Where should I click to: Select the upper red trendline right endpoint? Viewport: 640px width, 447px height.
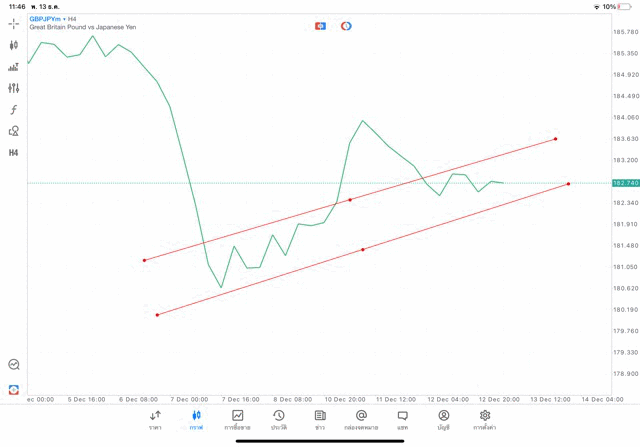pyautogui.click(x=555, y=139)
